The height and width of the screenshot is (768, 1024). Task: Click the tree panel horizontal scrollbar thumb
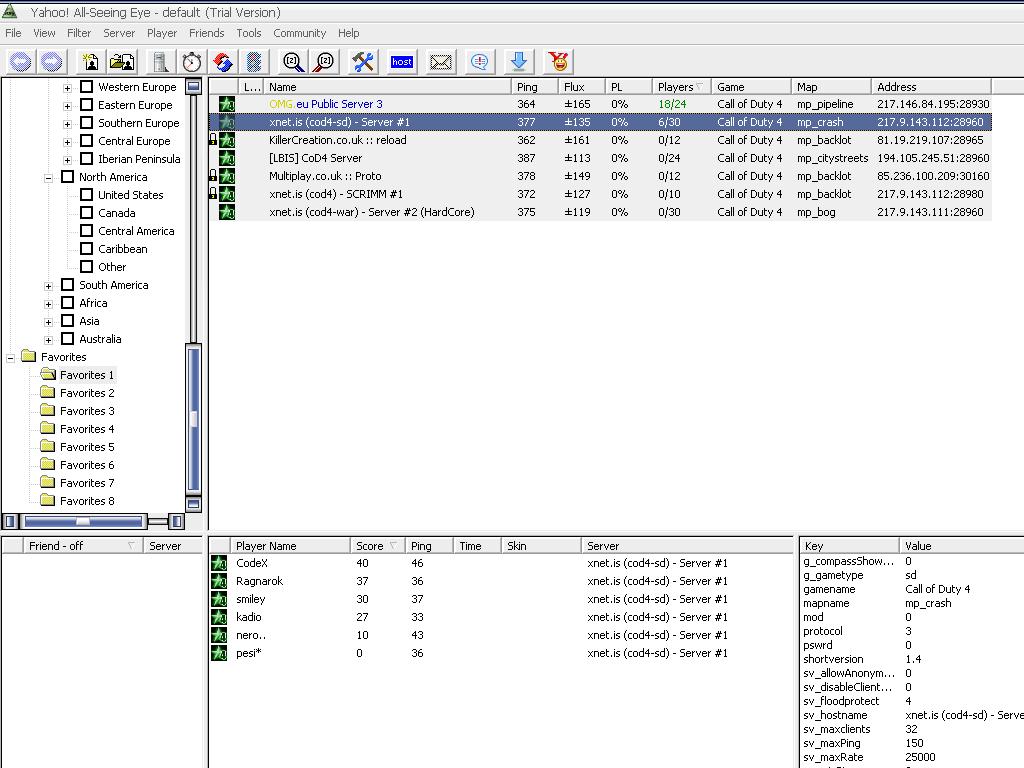(83, 521)
